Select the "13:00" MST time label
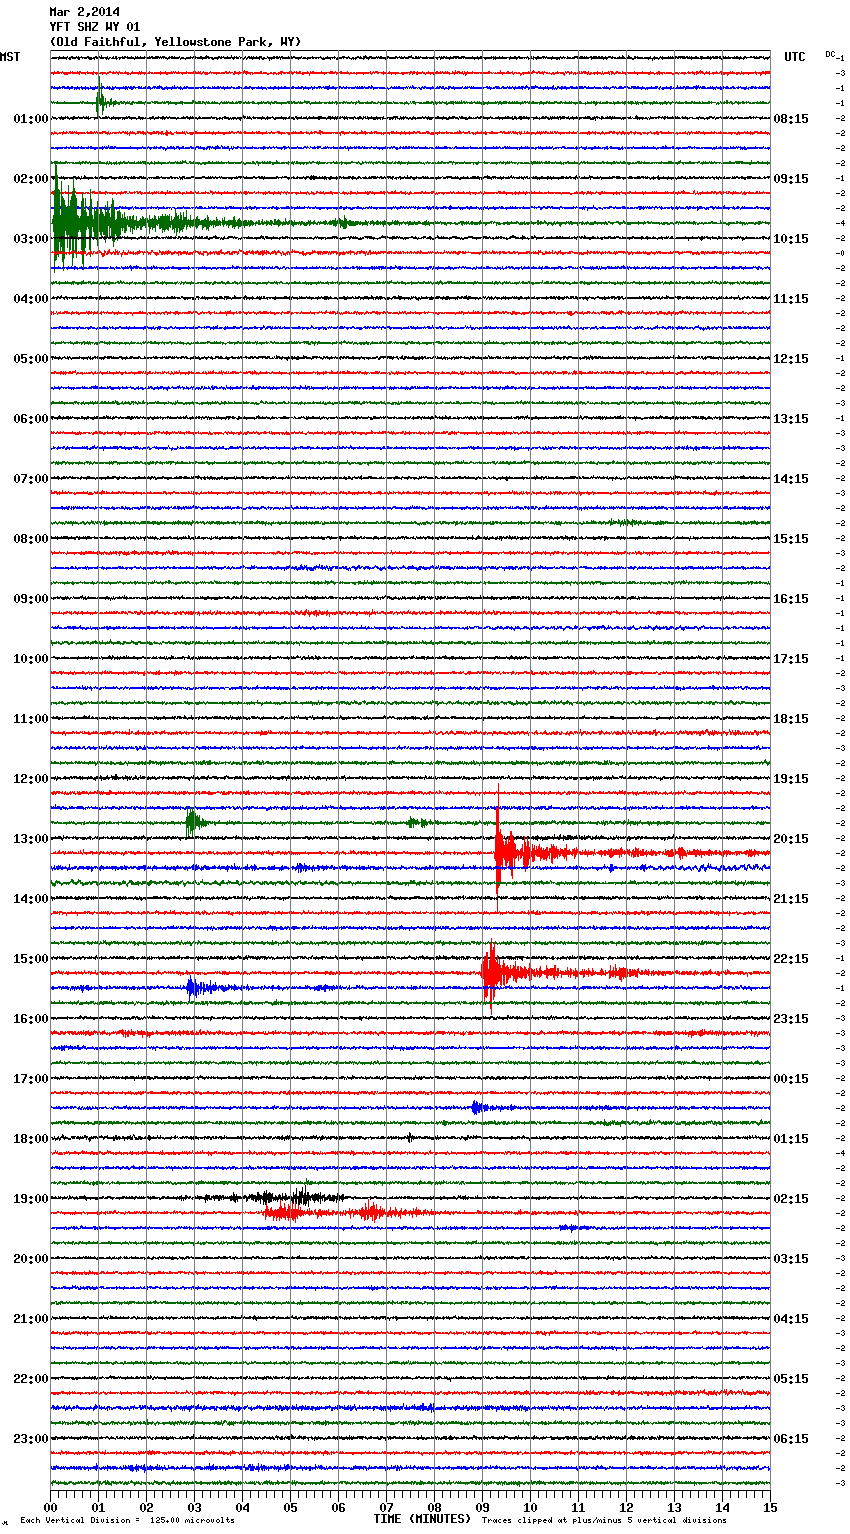 [30, 839]
